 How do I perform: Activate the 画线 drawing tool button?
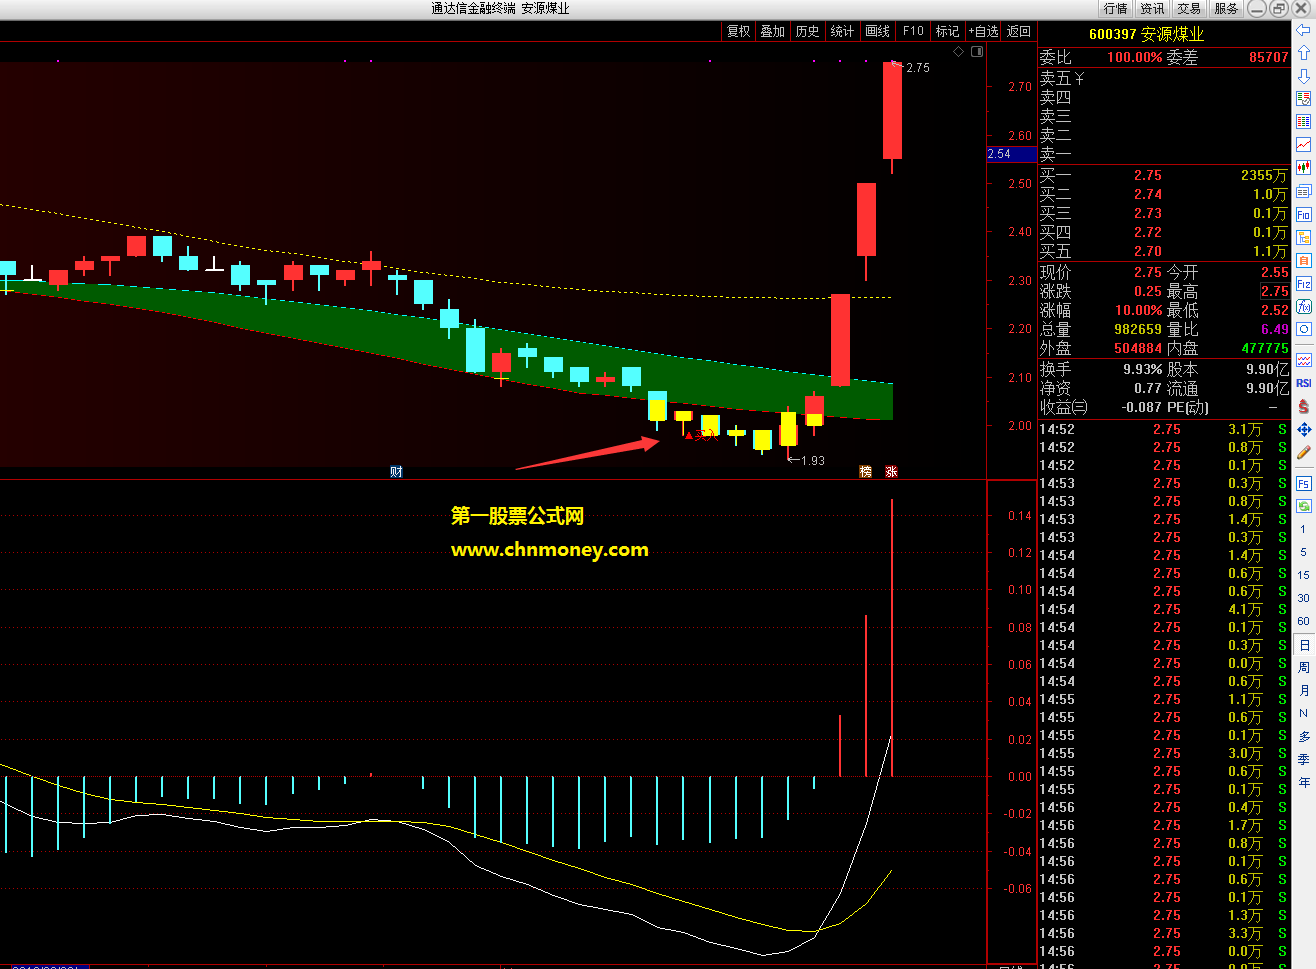tap(878, 31)
